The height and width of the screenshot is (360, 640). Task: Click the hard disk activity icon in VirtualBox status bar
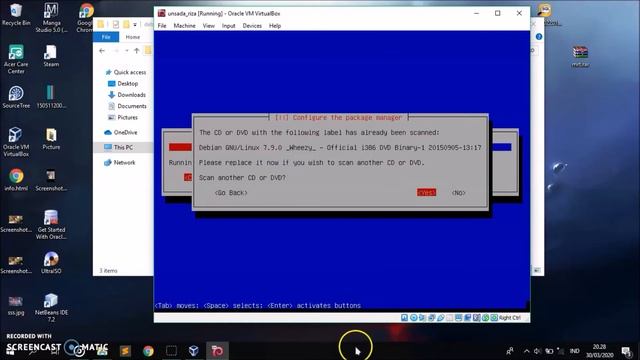404,318
